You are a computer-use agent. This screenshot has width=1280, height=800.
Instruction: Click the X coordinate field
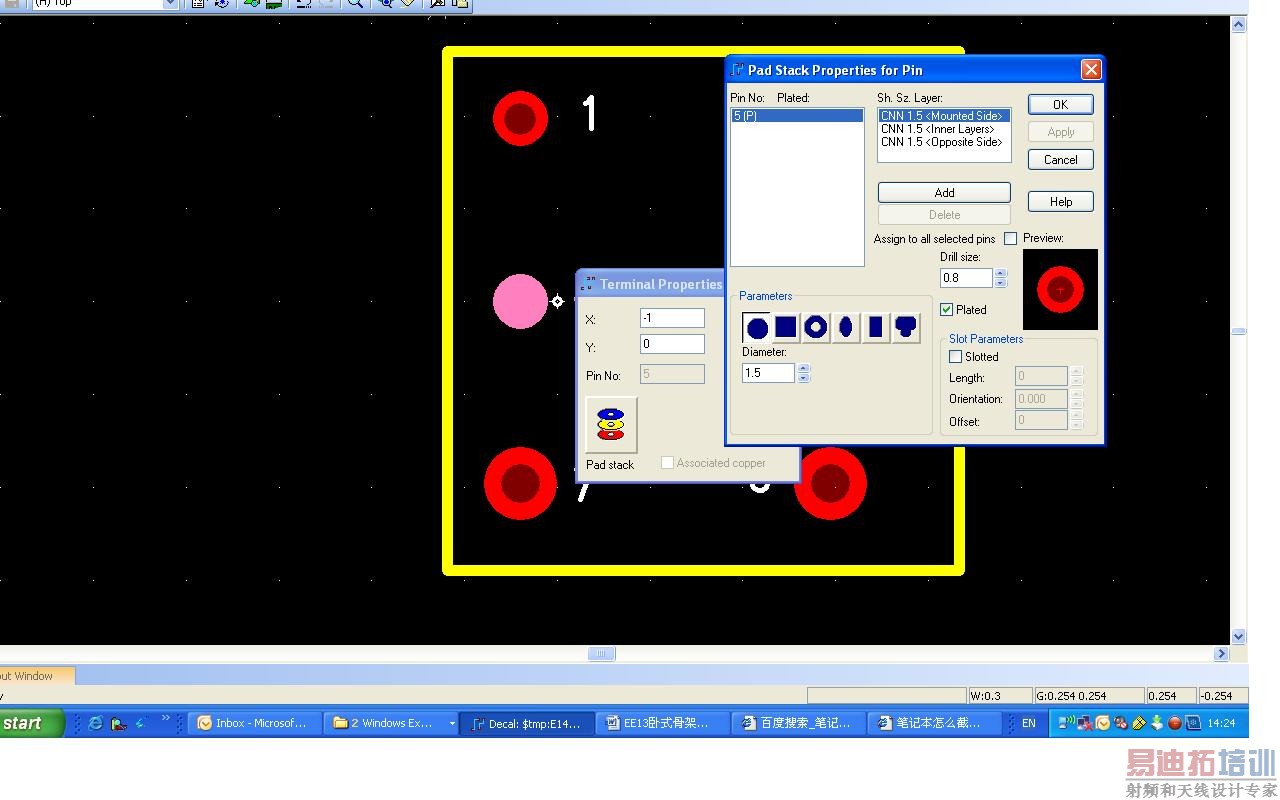(672, 318)
